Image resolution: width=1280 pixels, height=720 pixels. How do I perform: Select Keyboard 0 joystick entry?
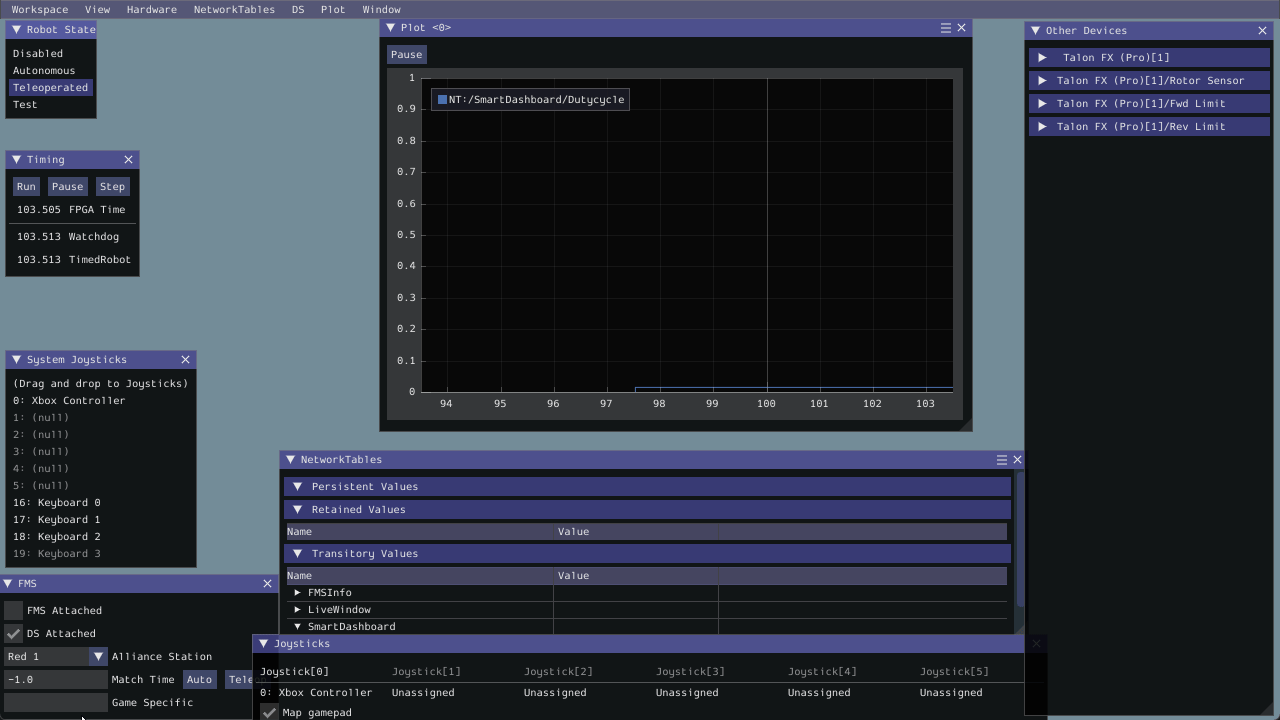[x=57, y=502]
